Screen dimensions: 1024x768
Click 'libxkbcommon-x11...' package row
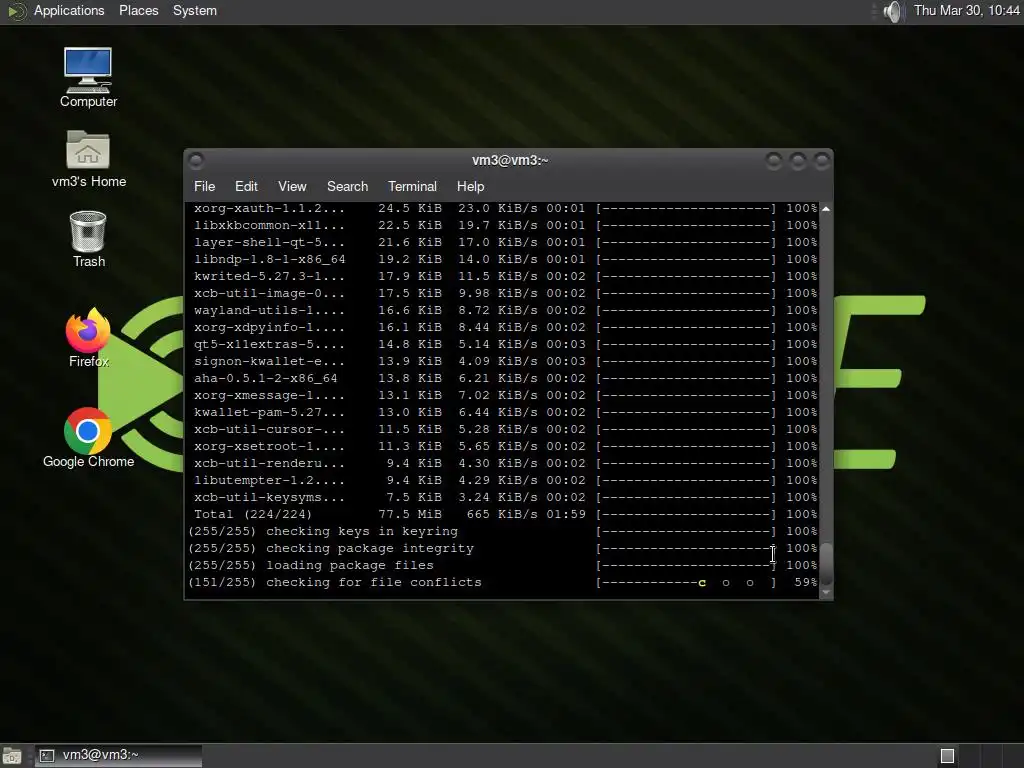pyautogui.click(x=503, y=225)
